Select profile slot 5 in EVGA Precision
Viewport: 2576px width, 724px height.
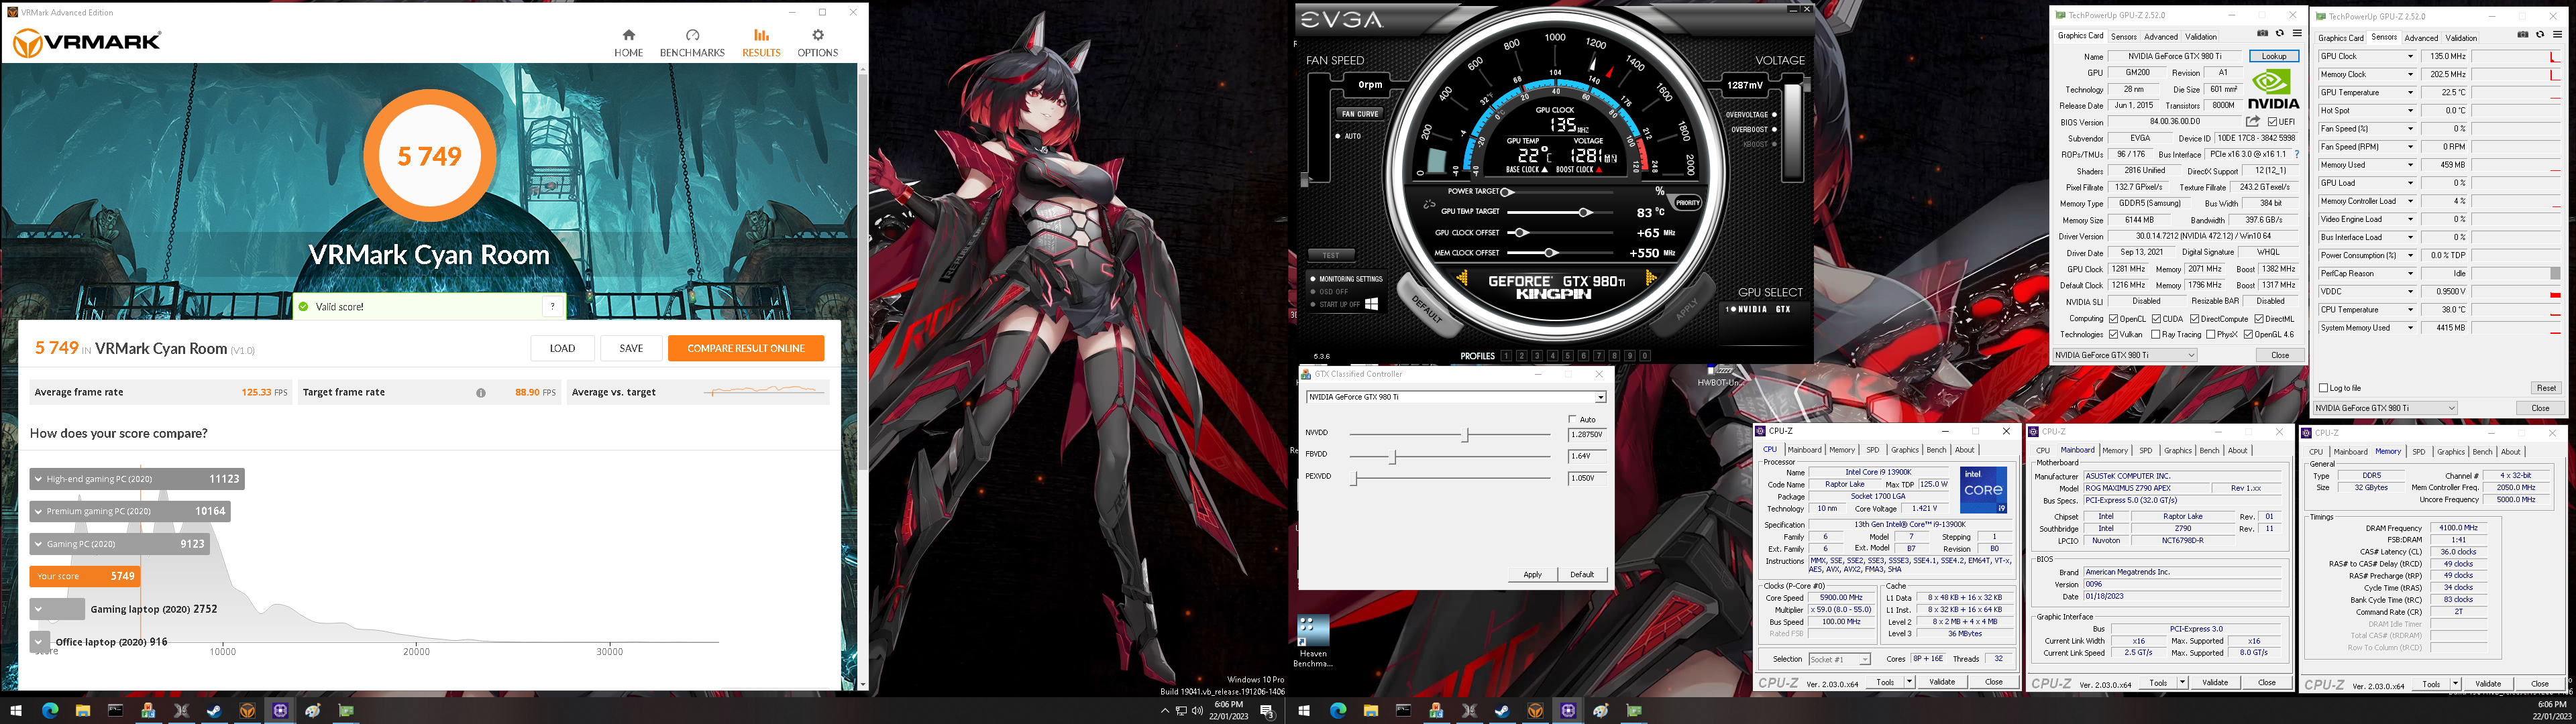[x=1568, y=356]
